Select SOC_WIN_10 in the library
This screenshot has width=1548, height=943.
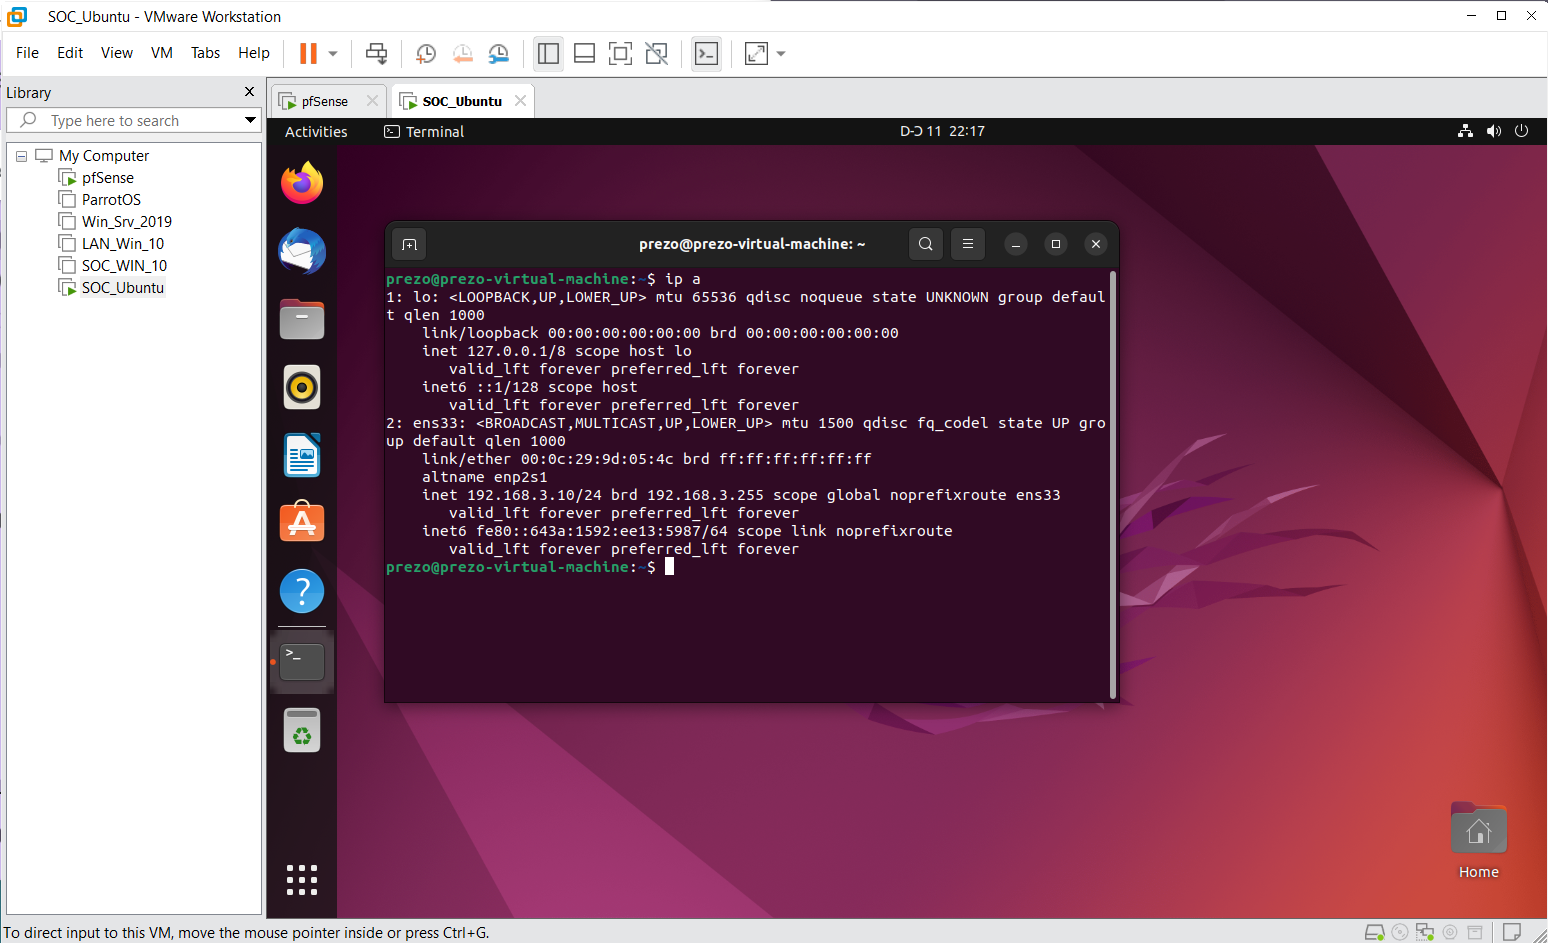click(124, 266)
